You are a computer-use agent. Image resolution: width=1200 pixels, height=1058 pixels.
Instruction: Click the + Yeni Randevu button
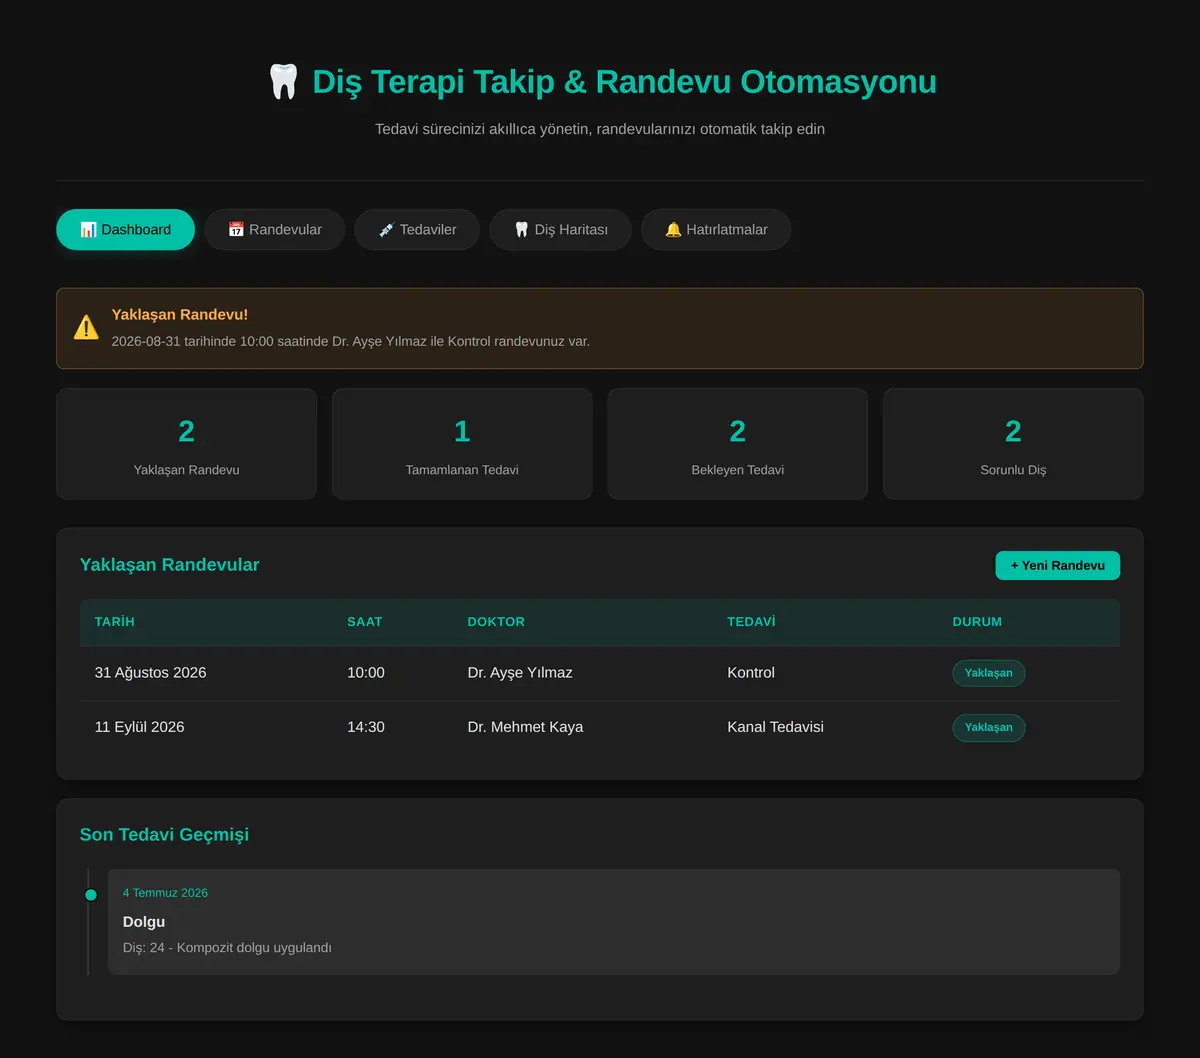pyautogui.click(x=1057, y=565)
